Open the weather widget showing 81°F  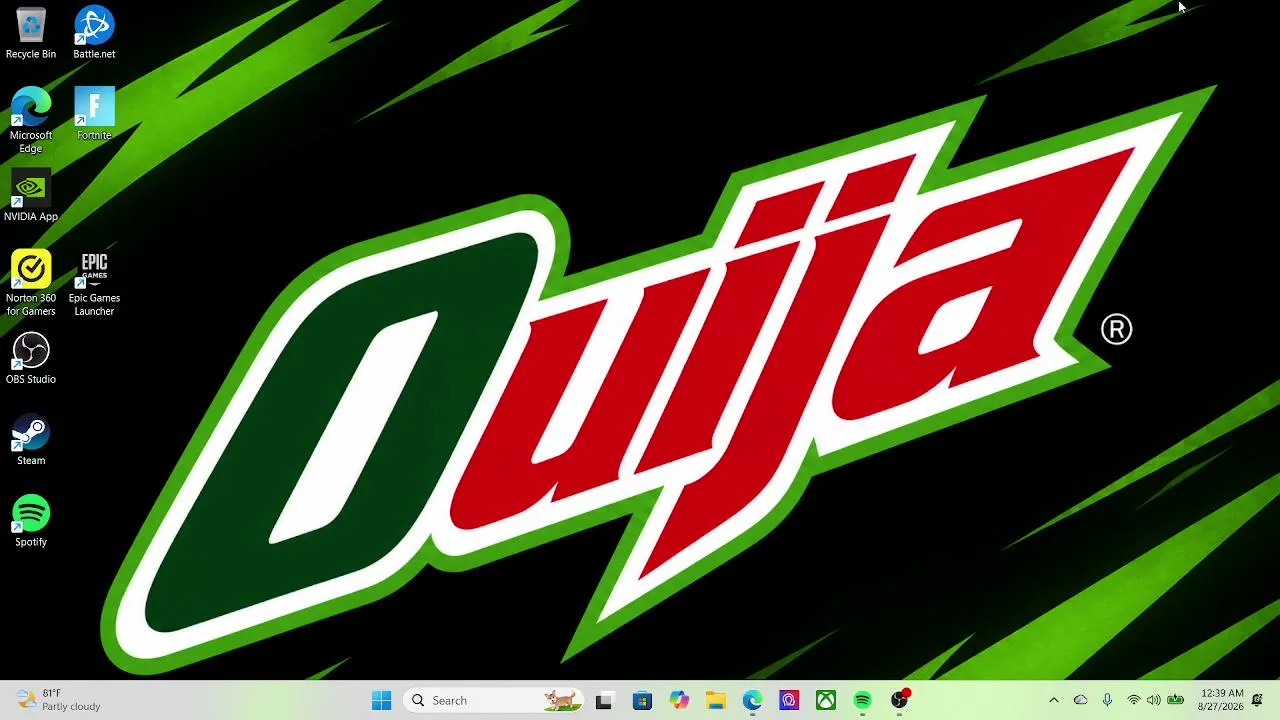(x=60, y=700)
